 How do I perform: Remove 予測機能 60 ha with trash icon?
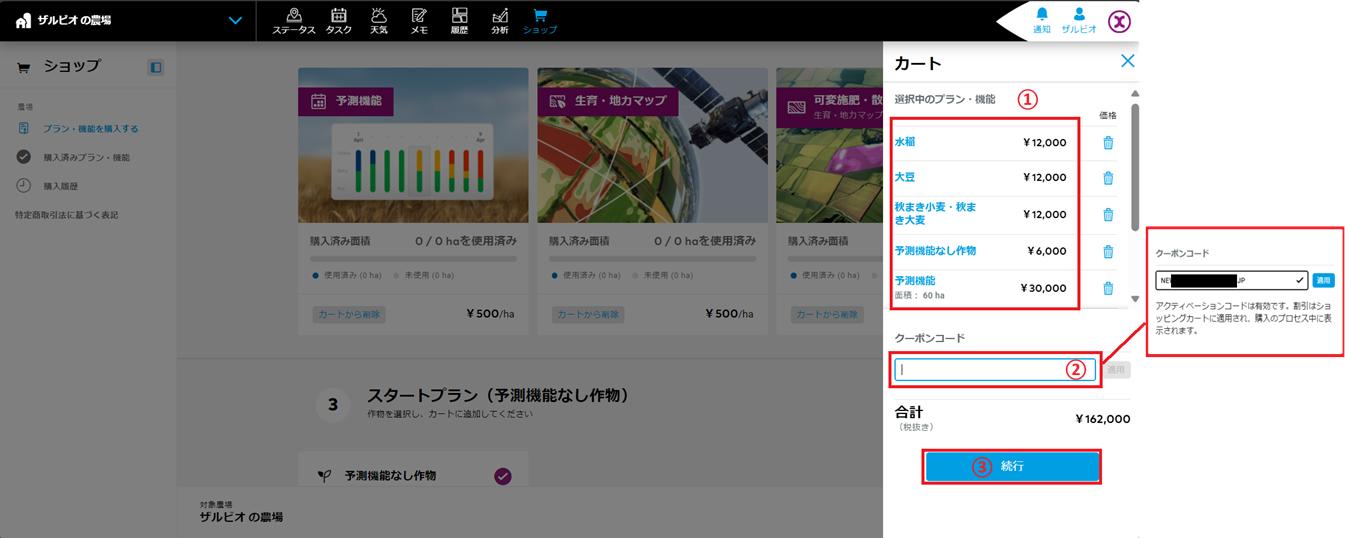(x=1108, y=288)
